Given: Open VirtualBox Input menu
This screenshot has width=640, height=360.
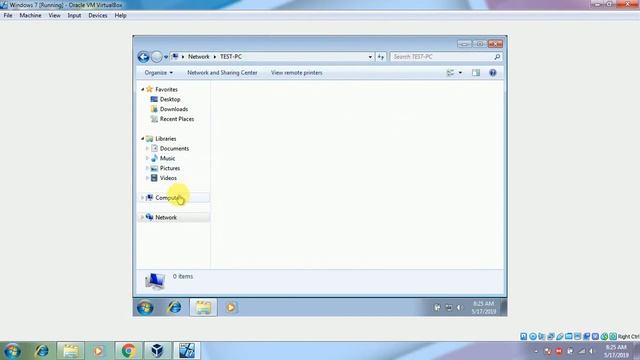Looking at the screenshot, I should (74, 16).
